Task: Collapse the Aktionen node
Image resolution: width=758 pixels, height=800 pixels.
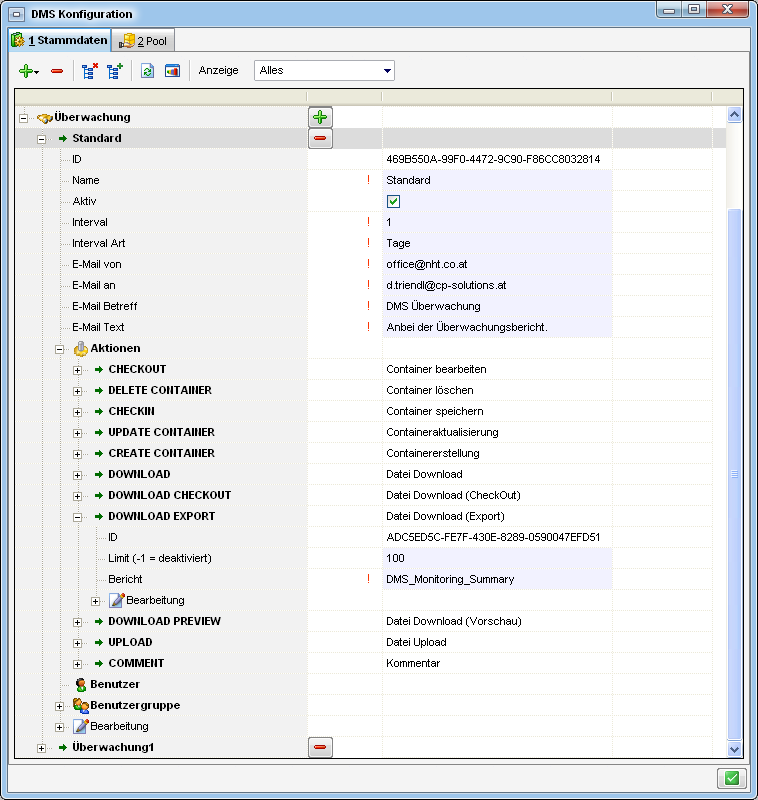Action: [60, 349]
